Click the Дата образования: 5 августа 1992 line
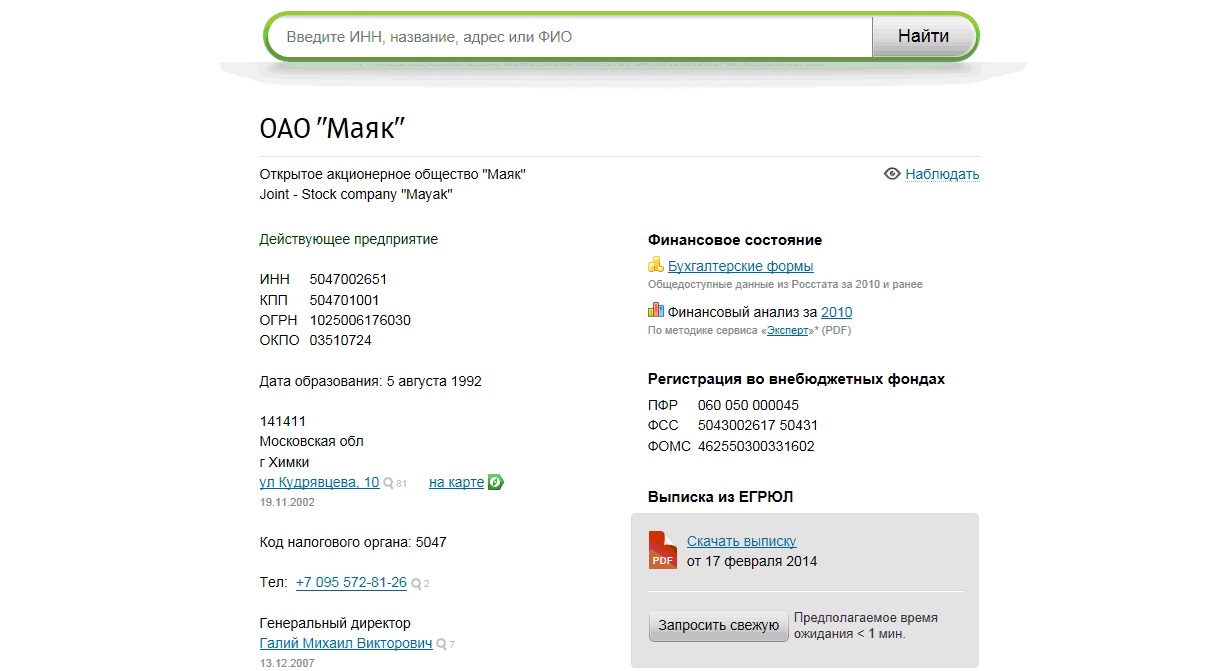1219x671 pixels. 371,381
